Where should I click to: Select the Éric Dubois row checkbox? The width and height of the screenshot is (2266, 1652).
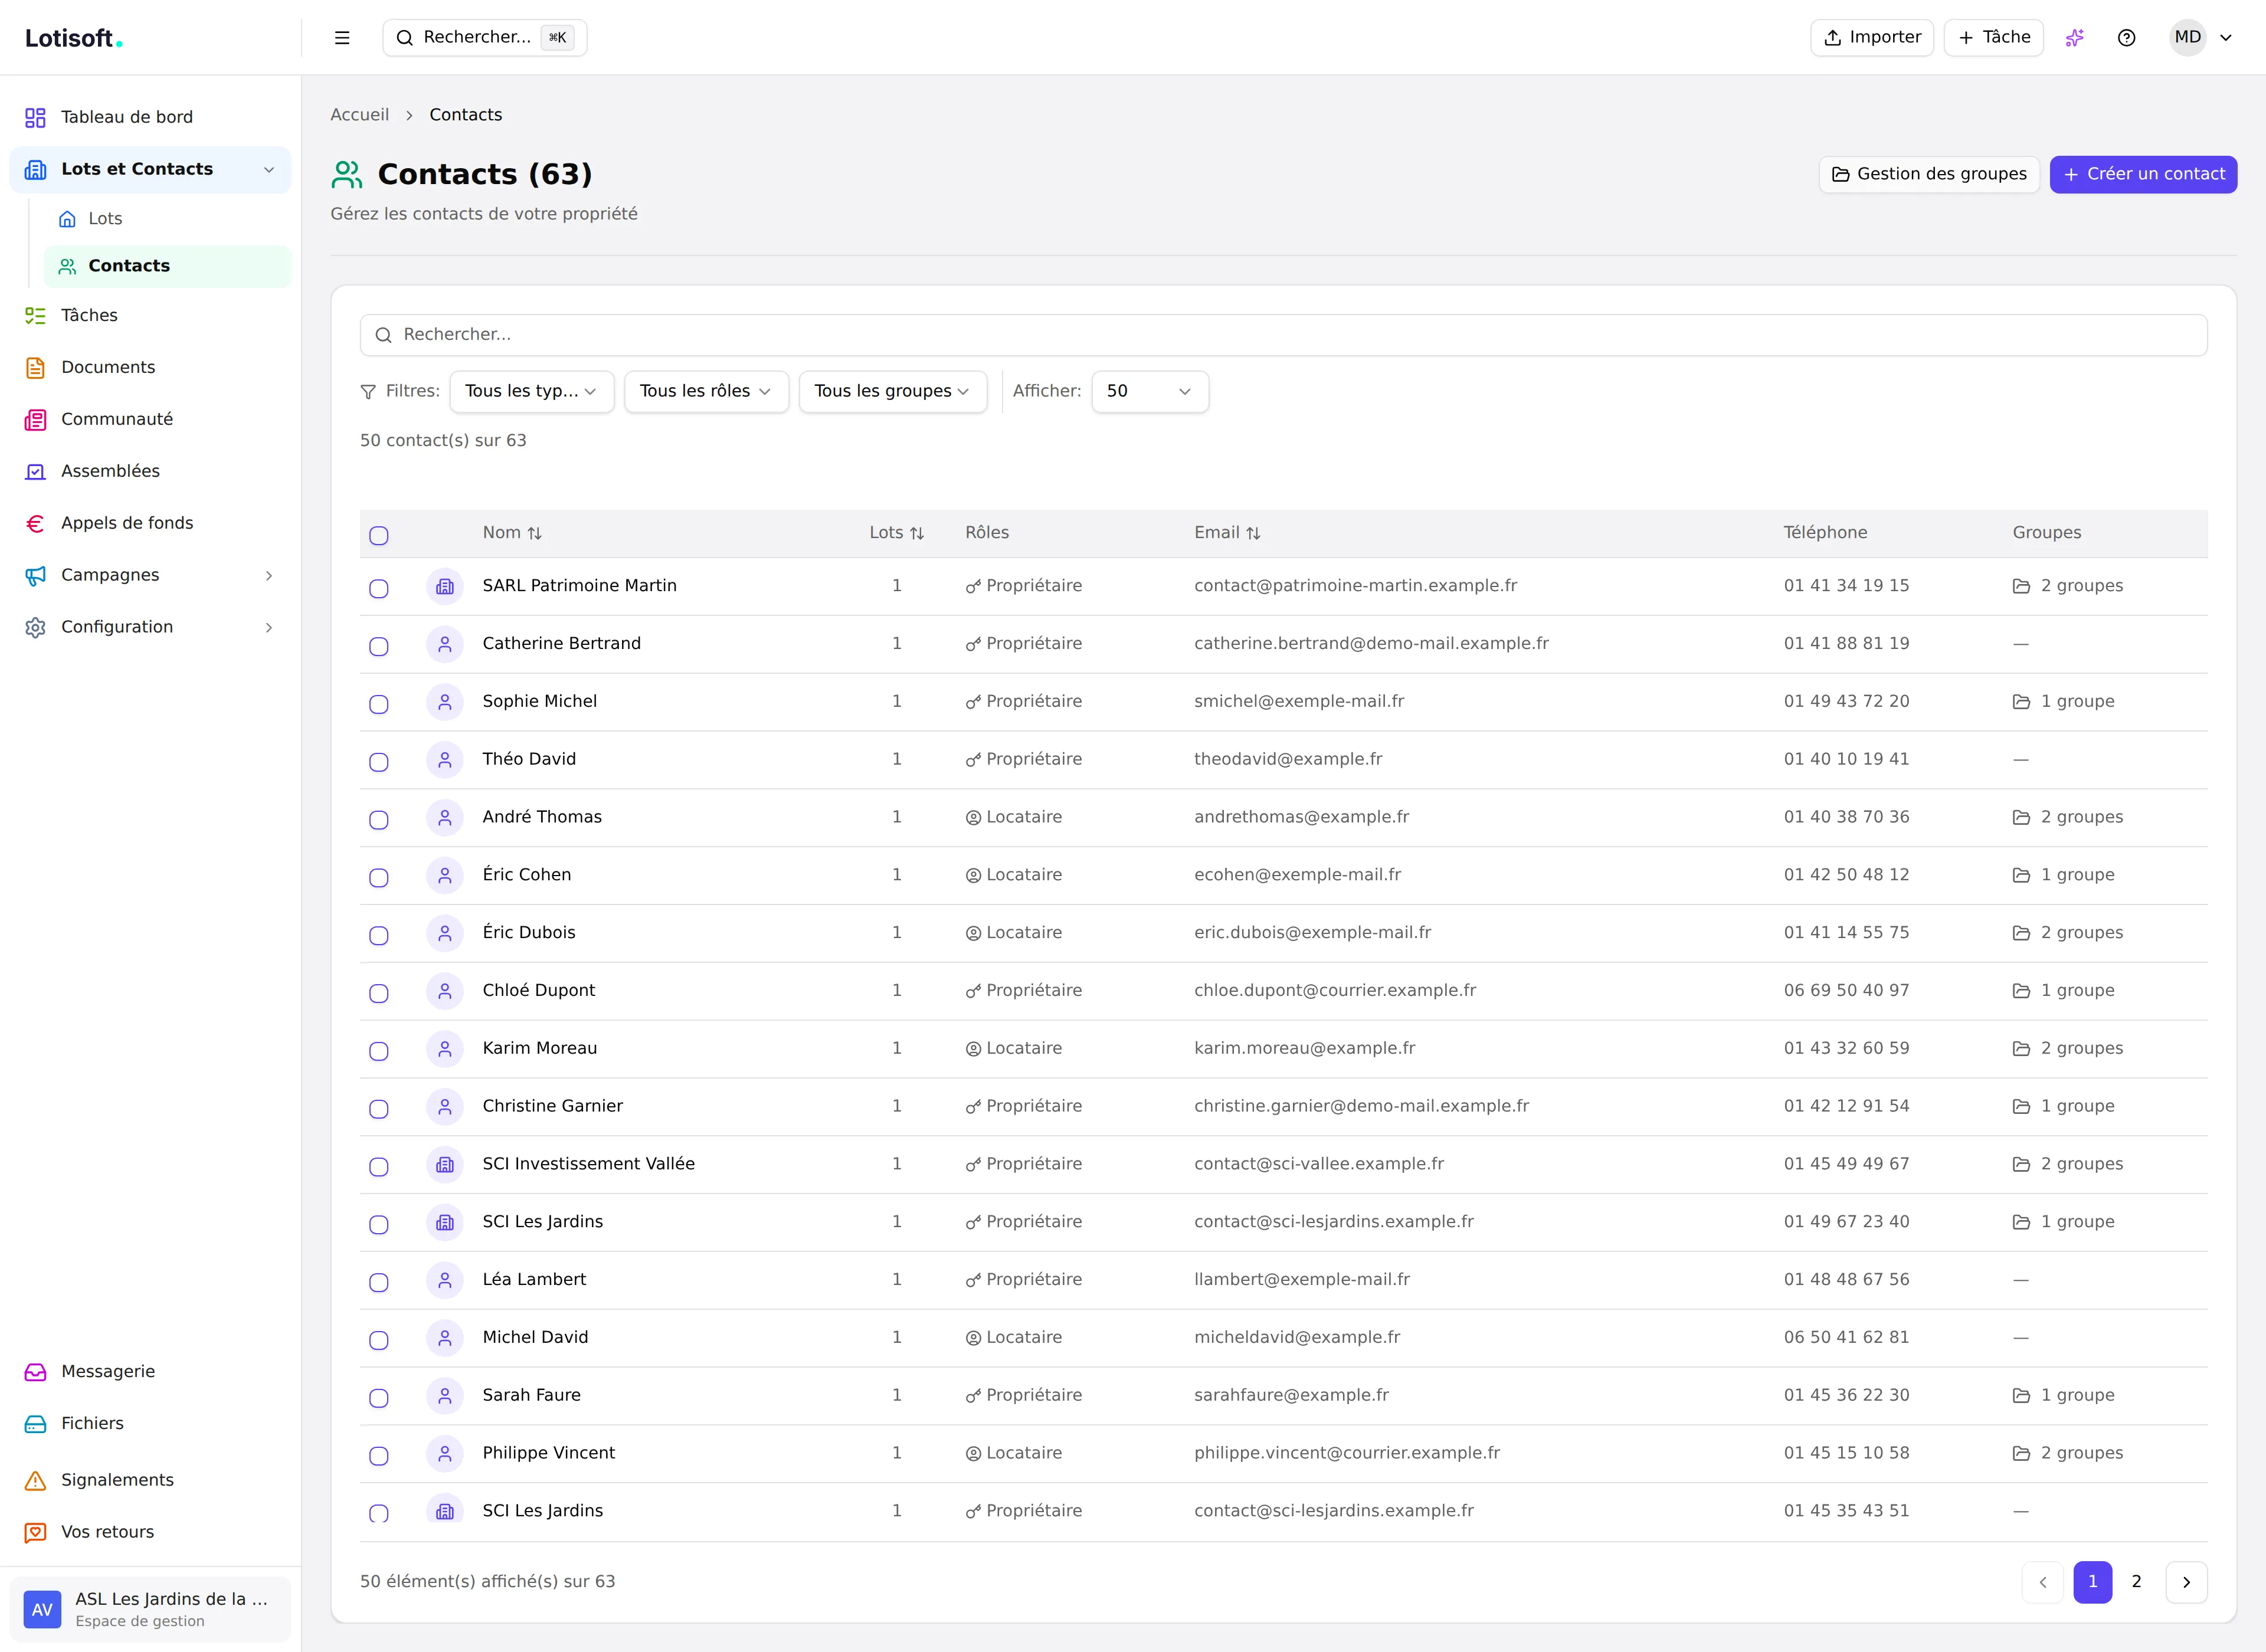click(x=379, y=936)
